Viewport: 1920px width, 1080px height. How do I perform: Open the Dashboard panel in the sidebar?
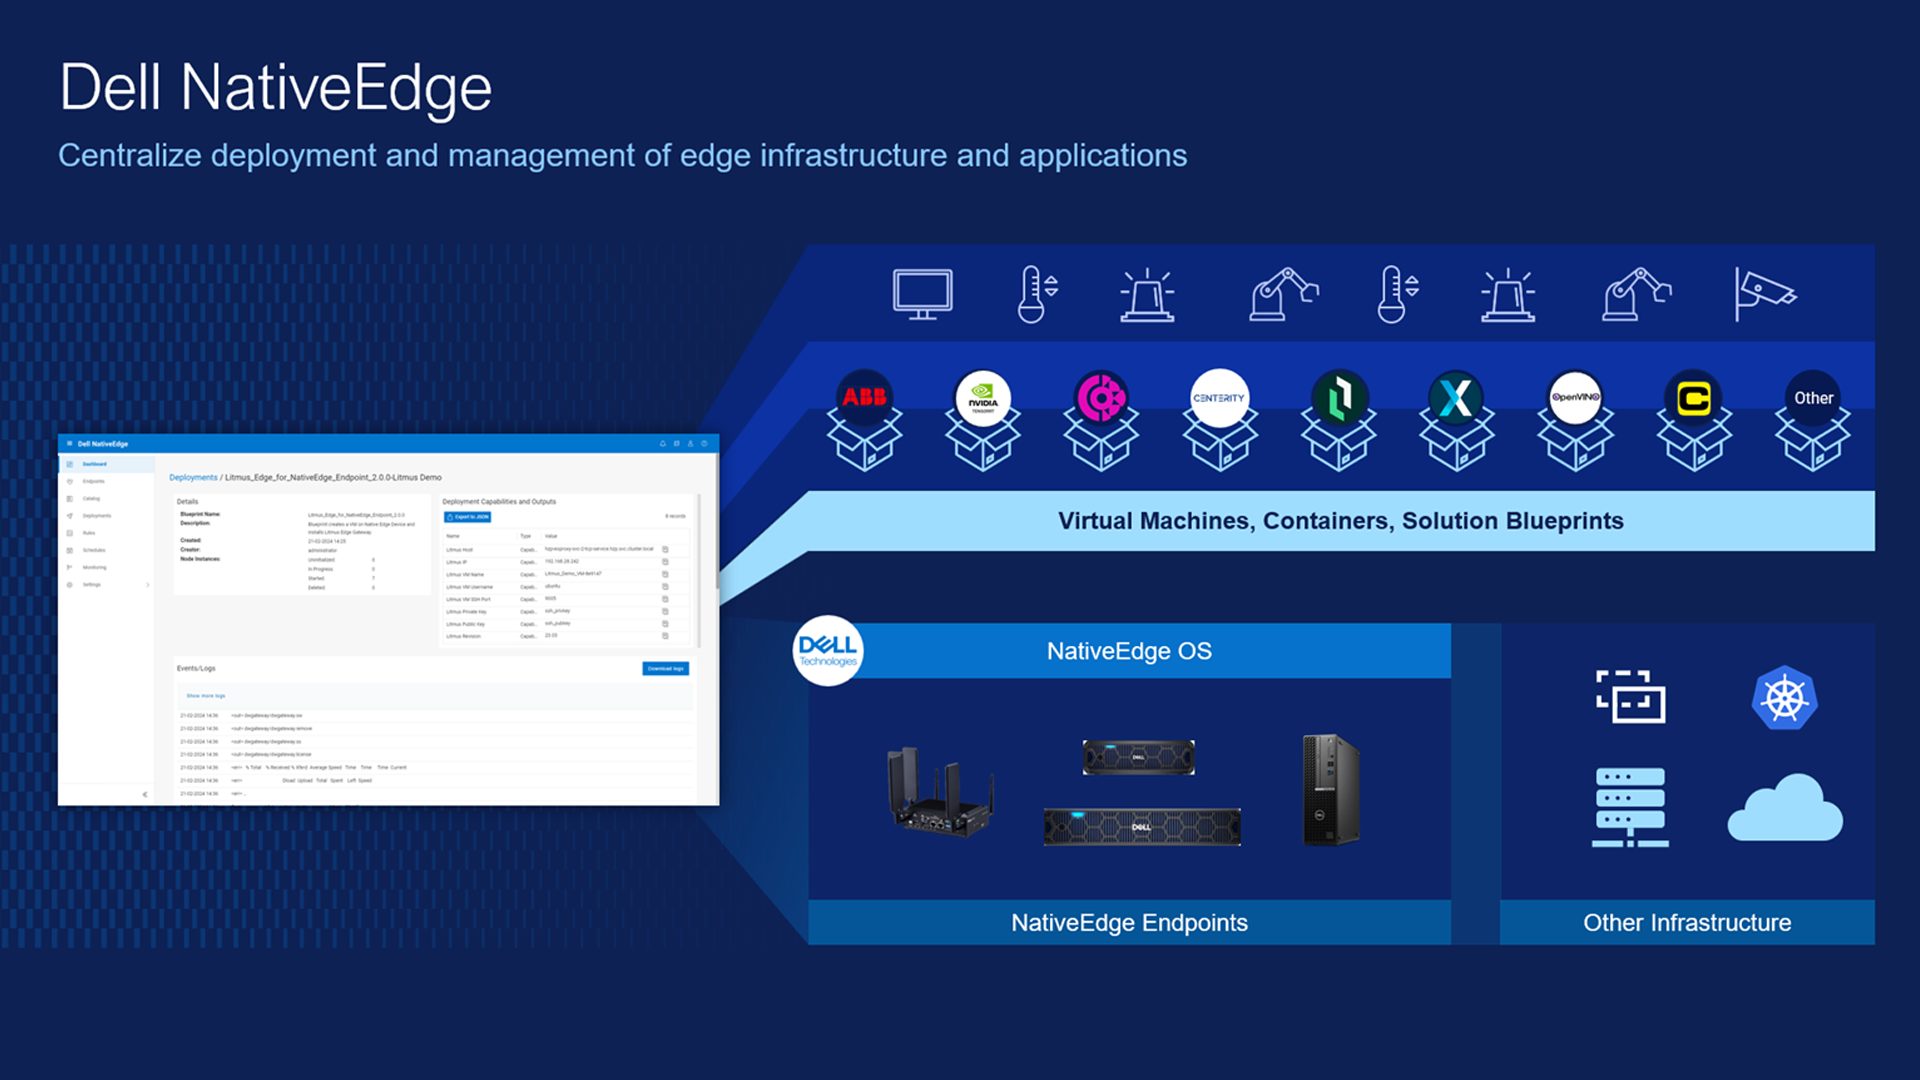coord(70,464)
